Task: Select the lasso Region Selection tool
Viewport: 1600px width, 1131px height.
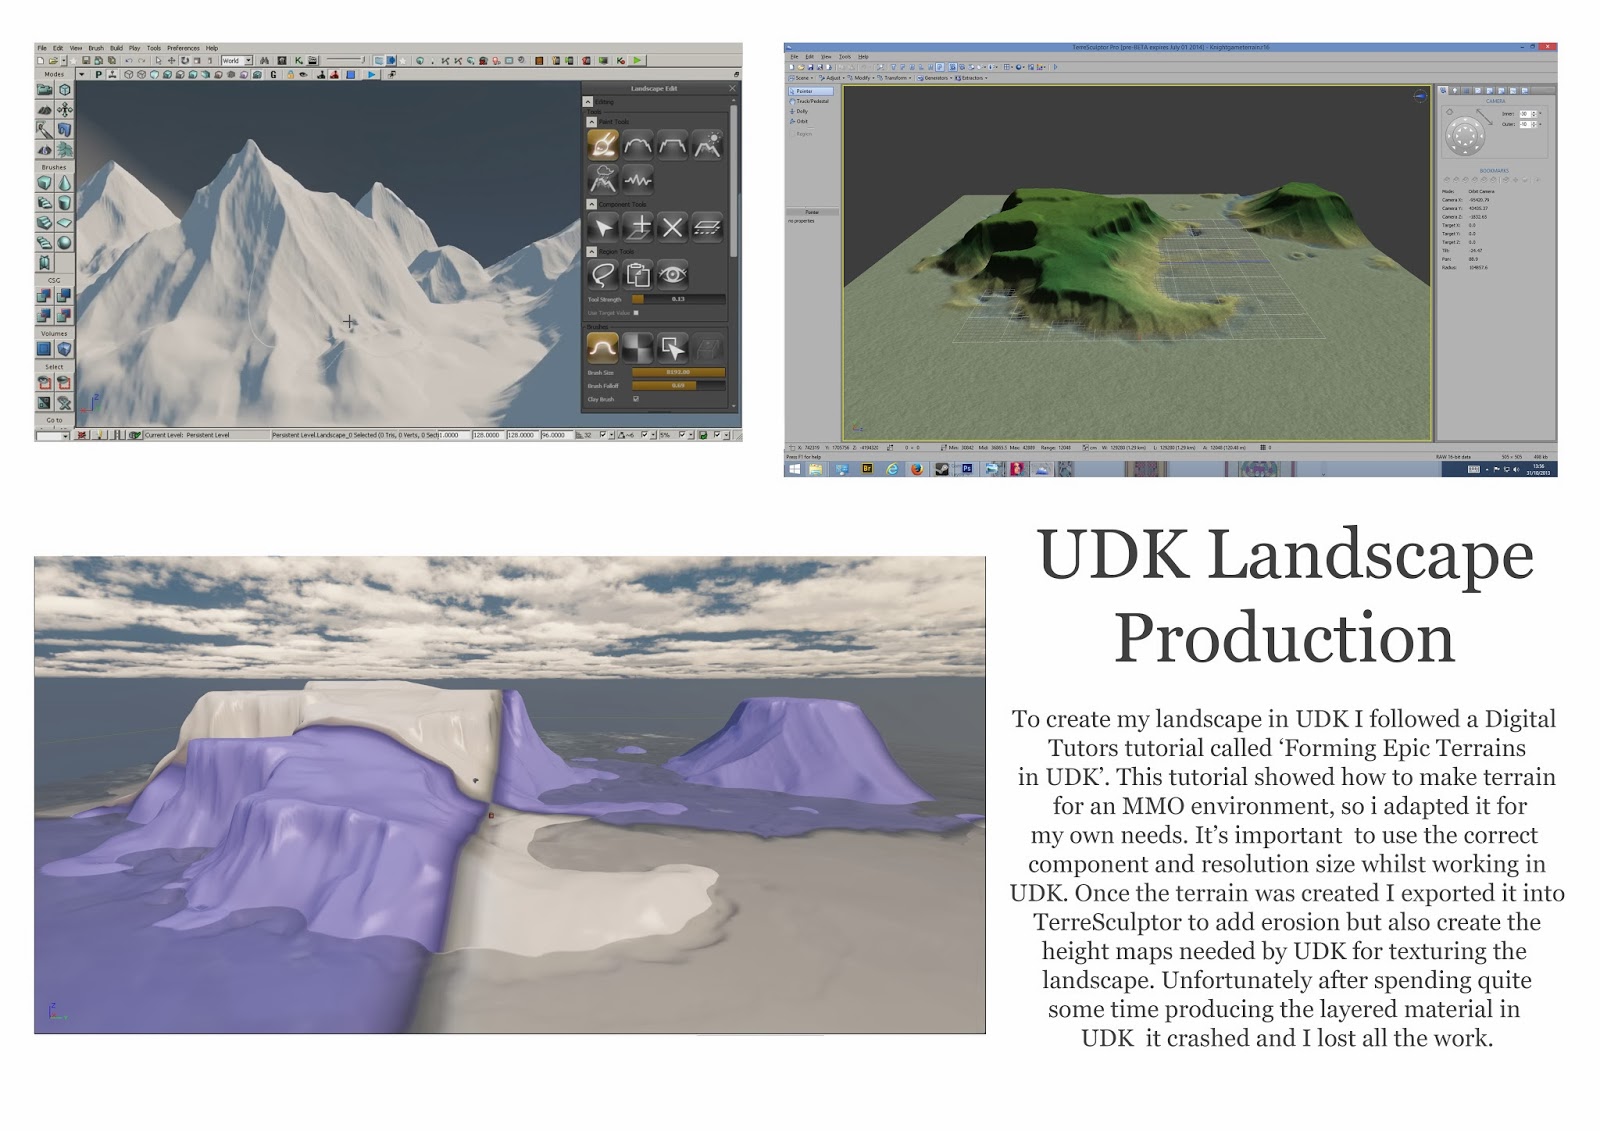Action: (x=602, y=274)
